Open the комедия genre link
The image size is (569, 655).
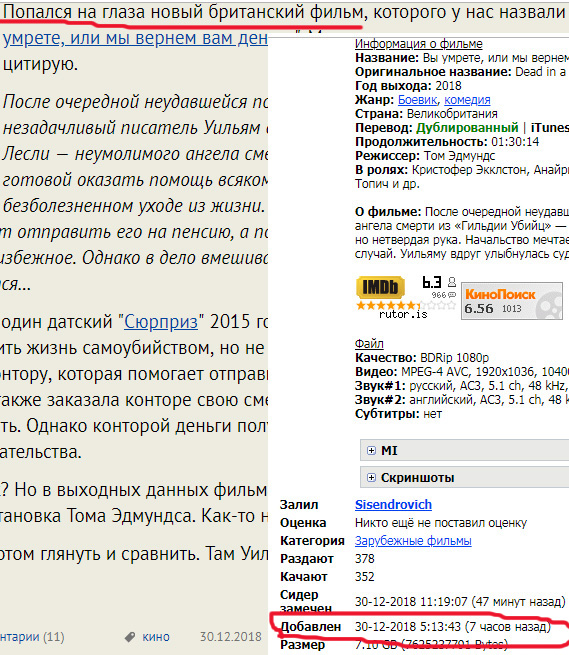[x=467, y=100]
